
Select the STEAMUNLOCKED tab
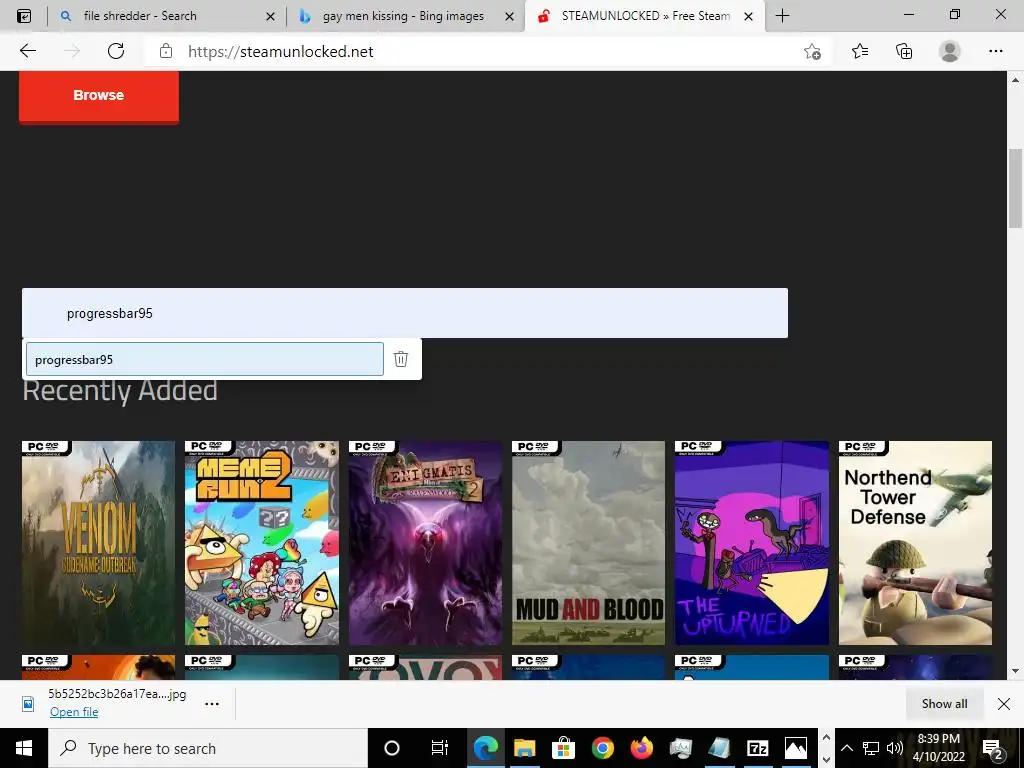coord(645,16)
